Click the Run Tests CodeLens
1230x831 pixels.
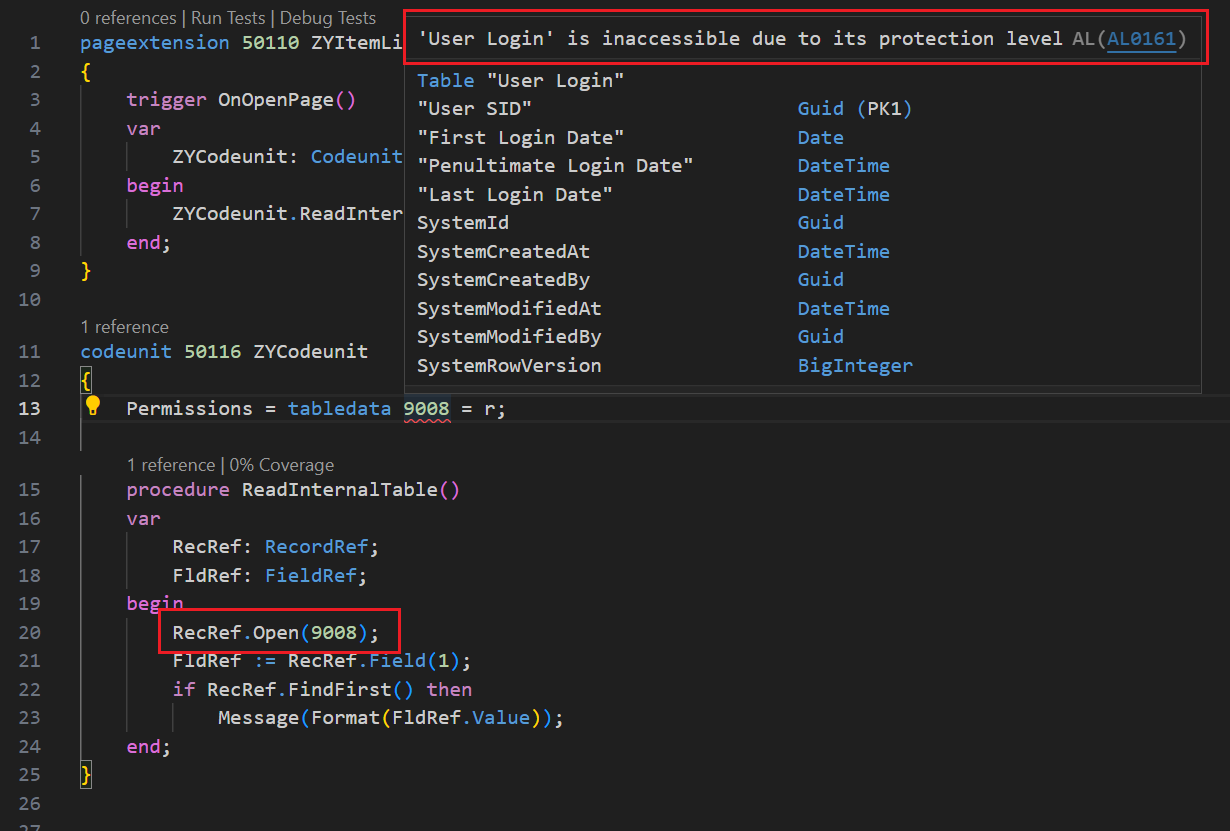click(228, 18)
